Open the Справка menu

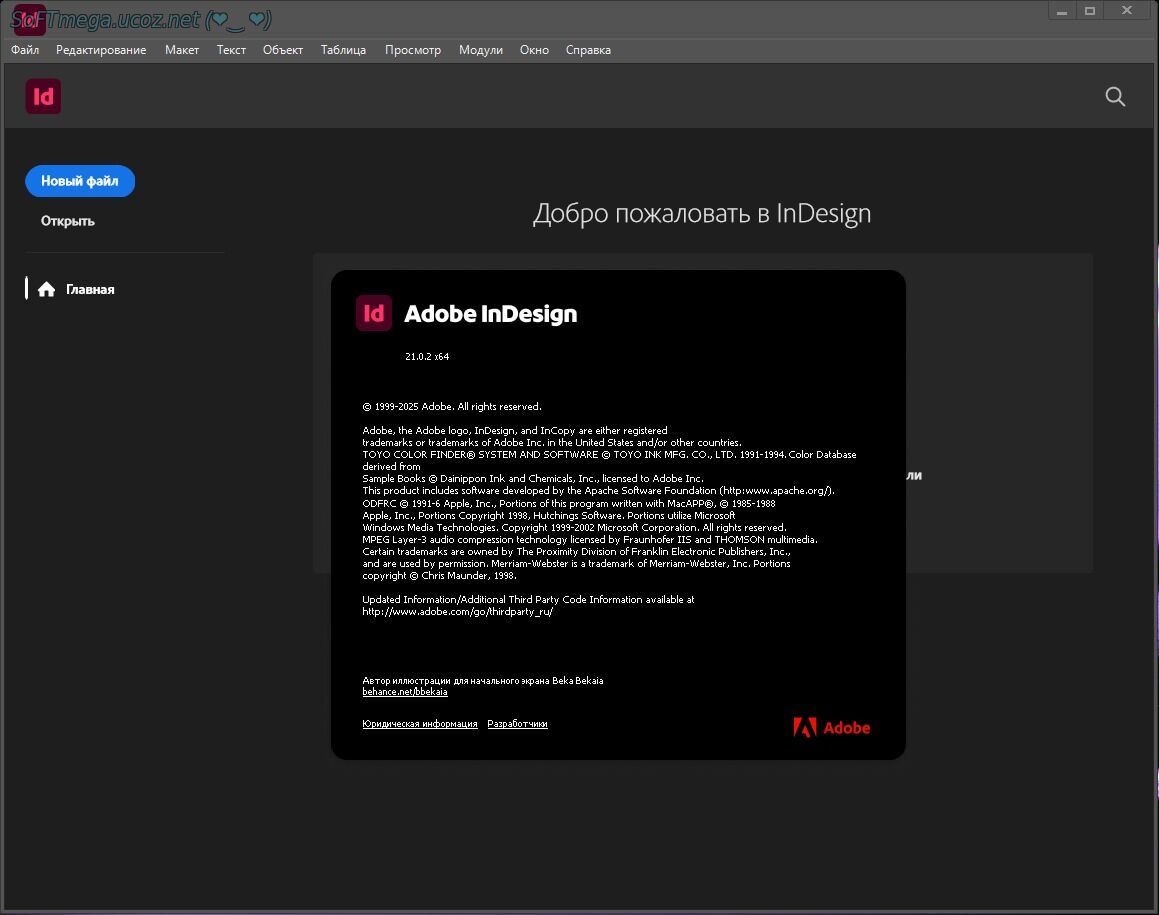(x=588, y=50)
